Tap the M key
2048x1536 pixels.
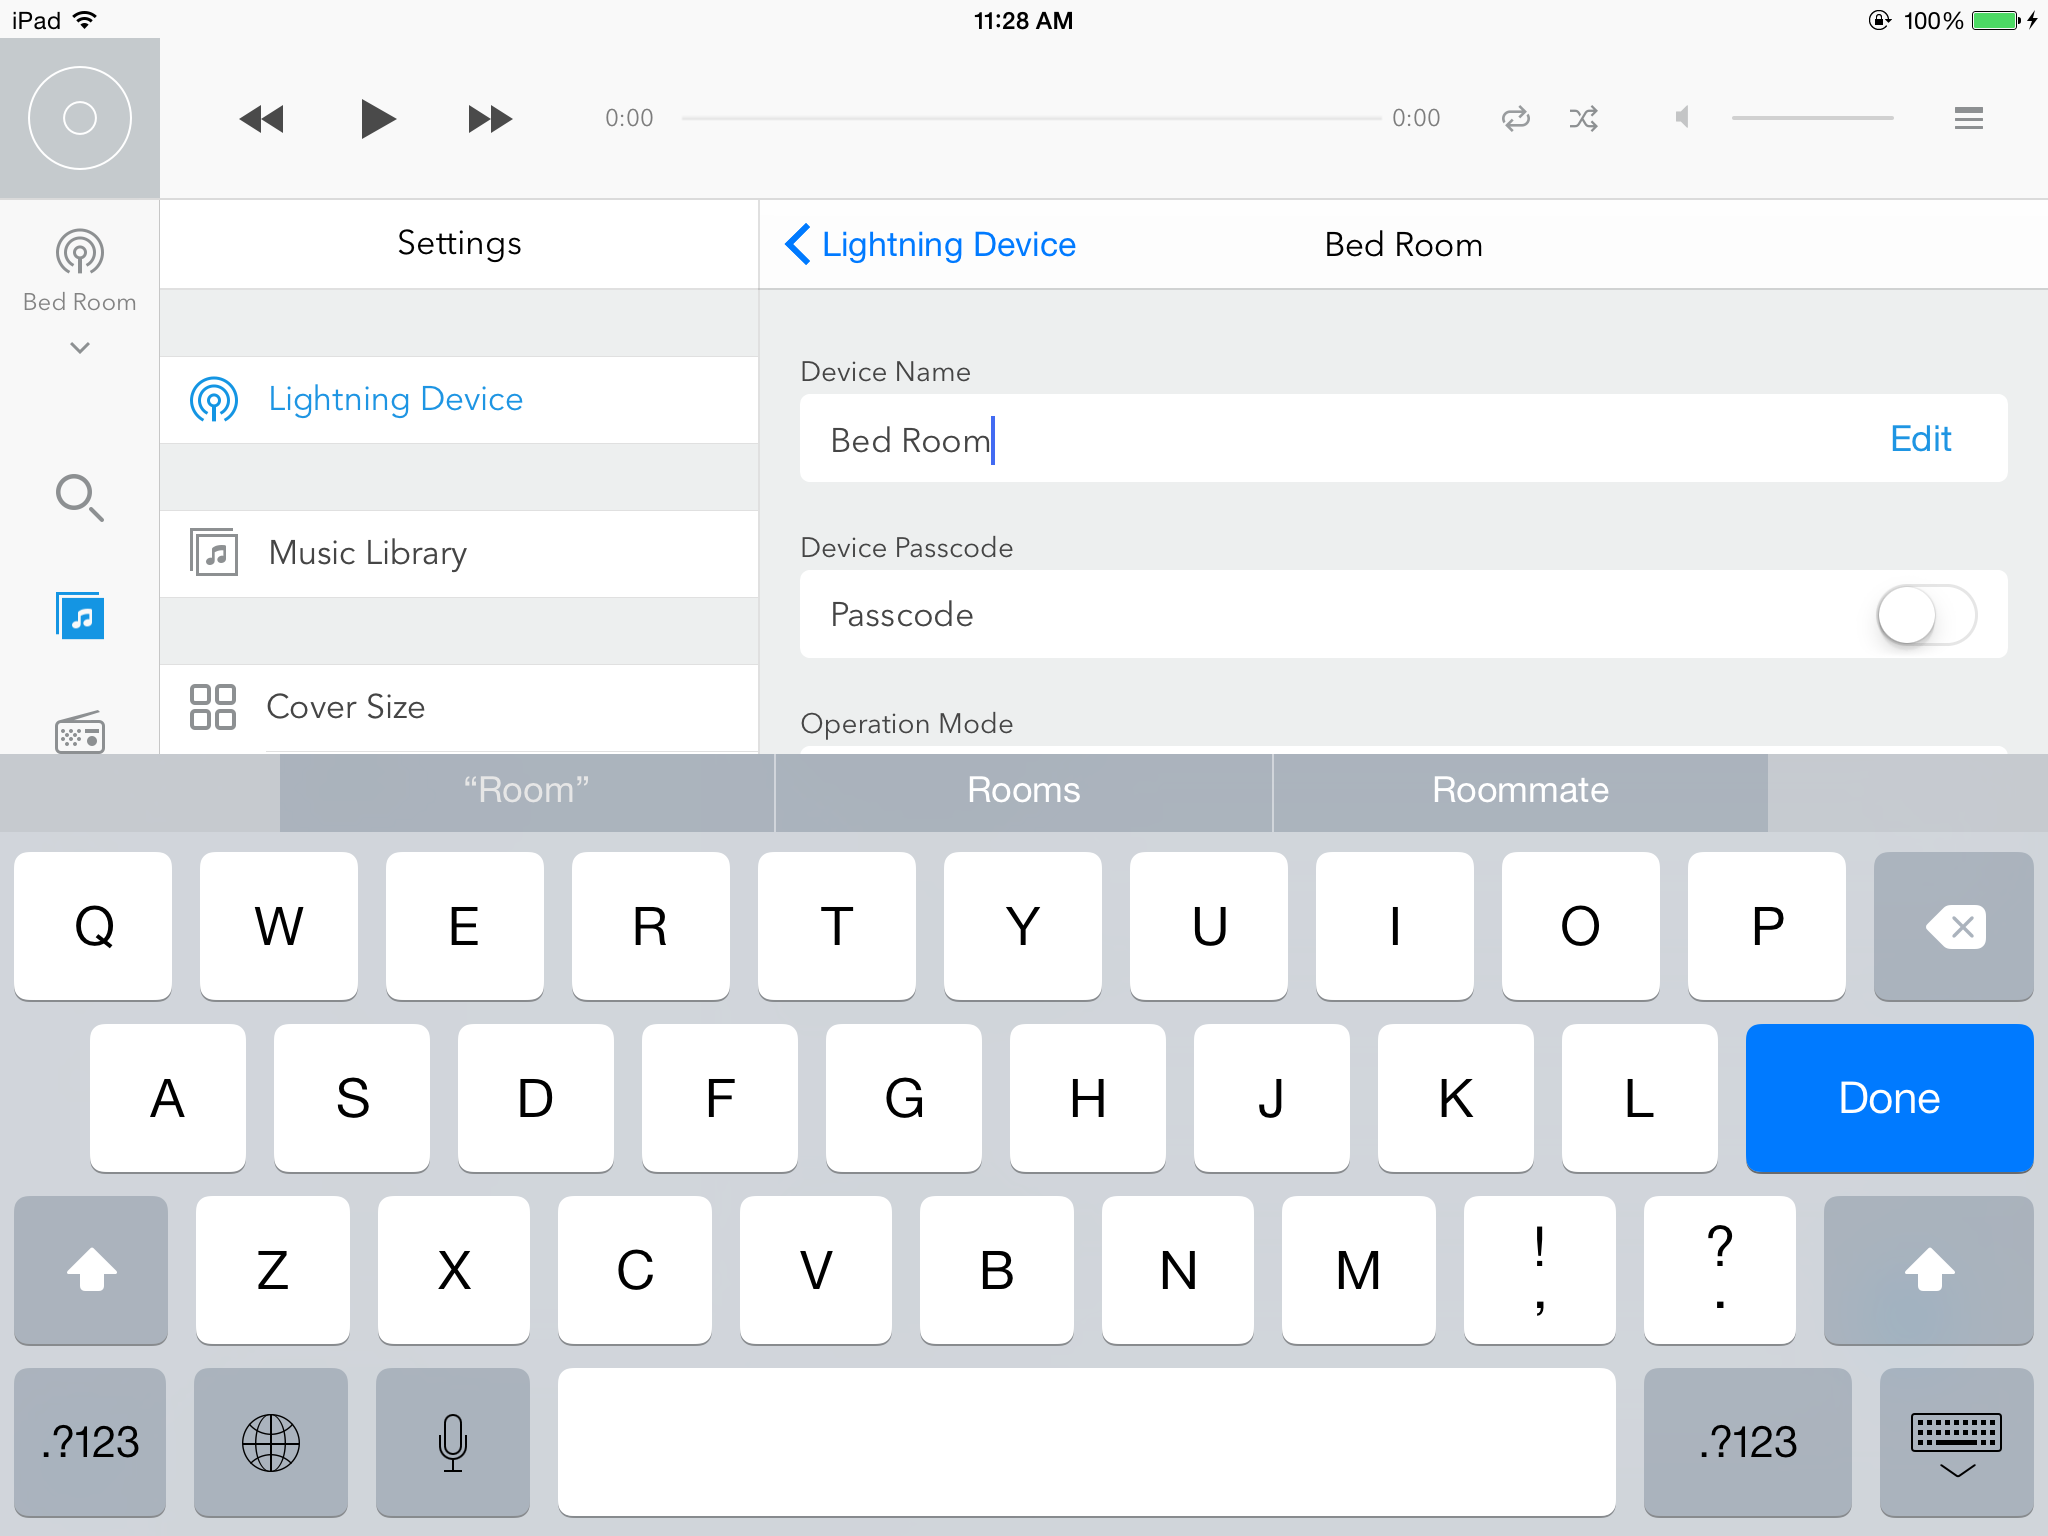(1359, 1271)
